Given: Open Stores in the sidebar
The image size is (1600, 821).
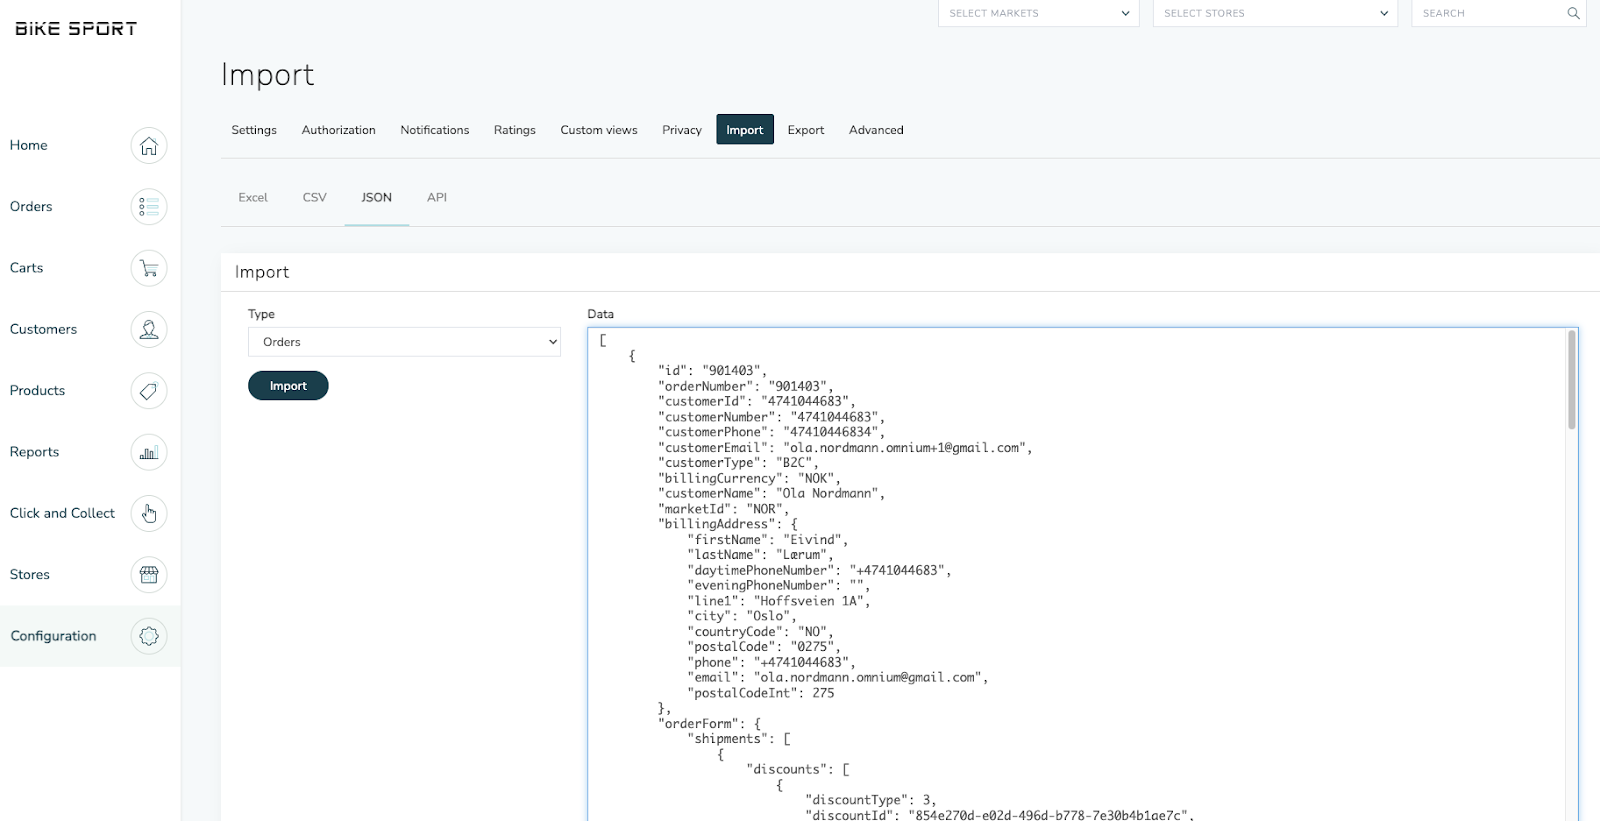Looking at the screenshot, I should [30, 575].
